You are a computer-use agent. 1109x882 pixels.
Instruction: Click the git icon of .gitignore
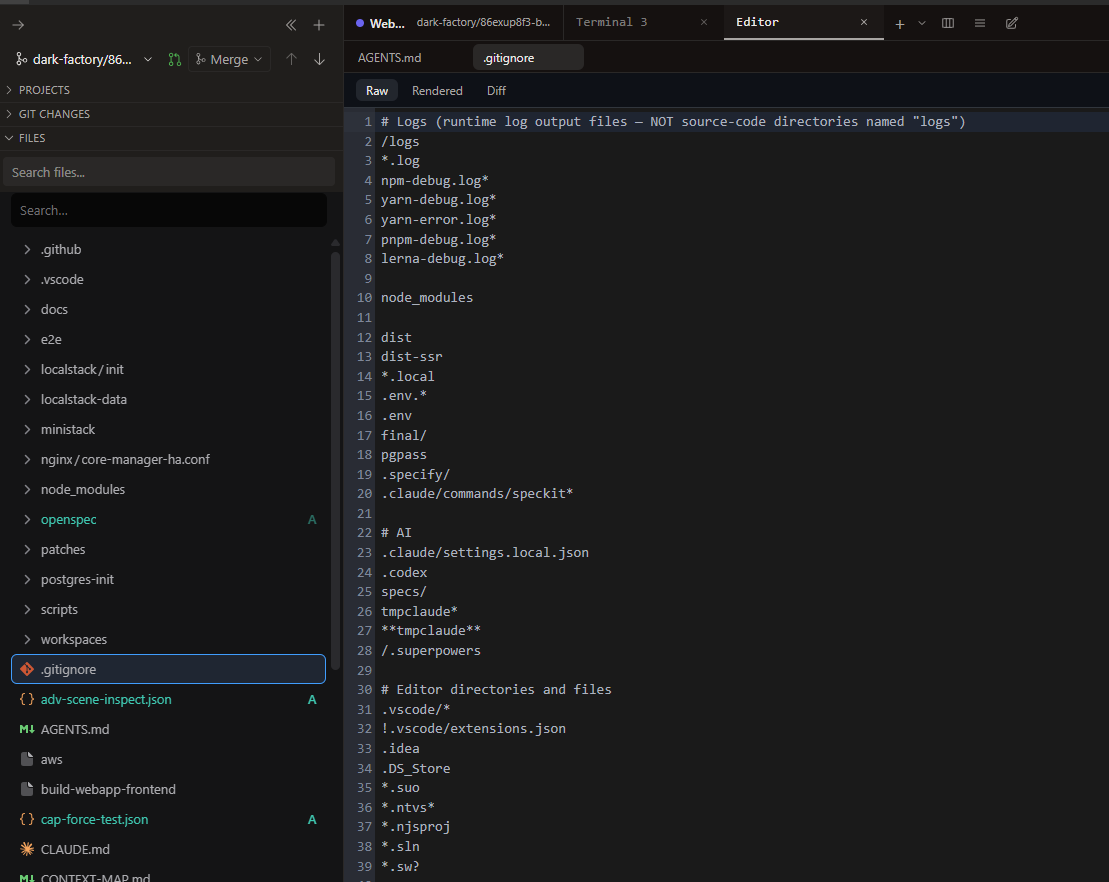coord(27,669)
